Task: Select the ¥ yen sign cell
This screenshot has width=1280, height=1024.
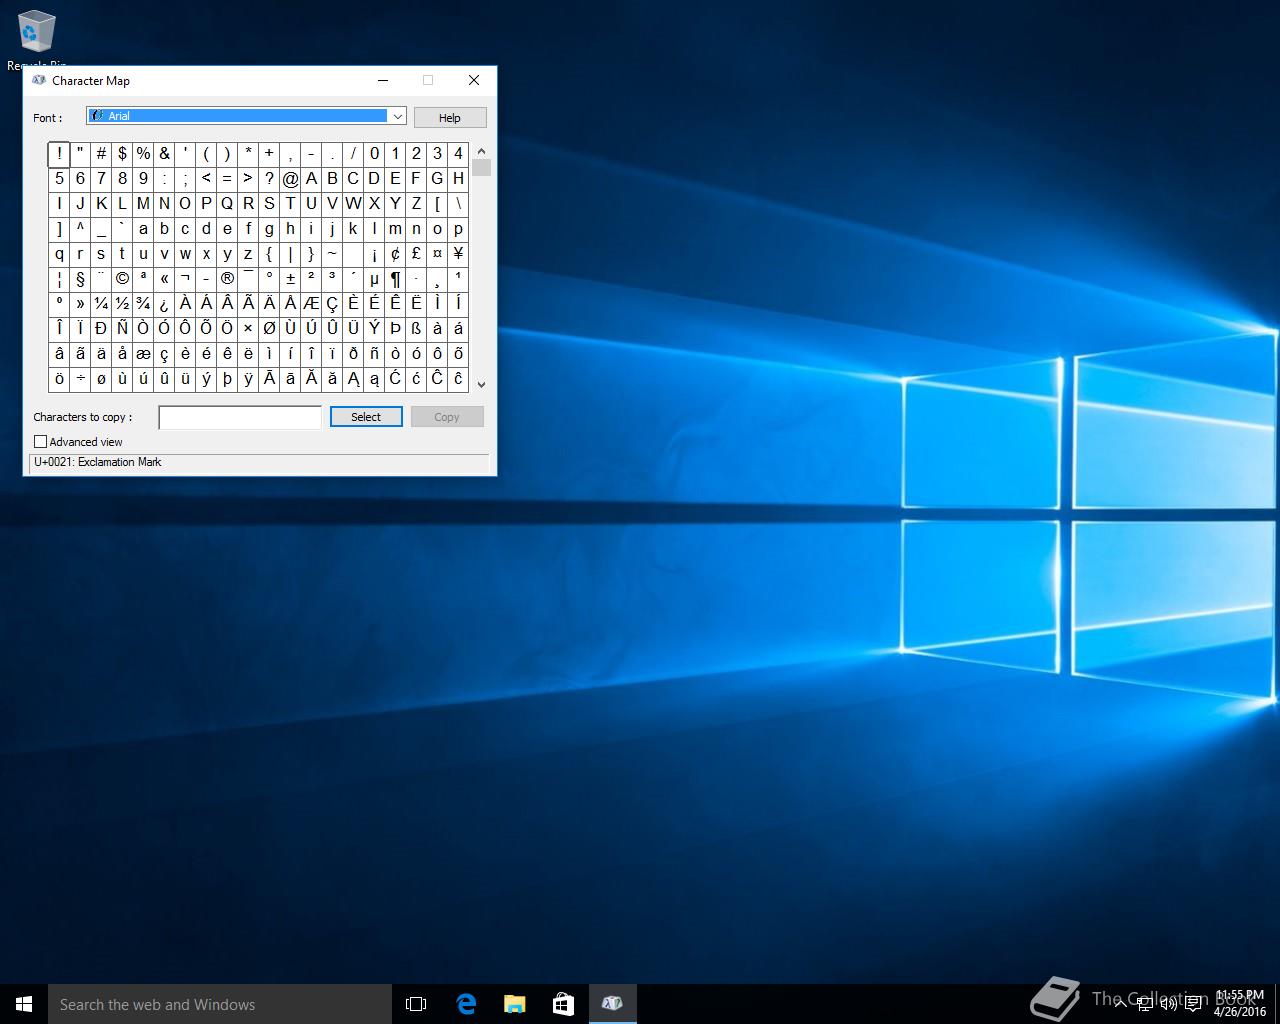Action: point(458,253)
